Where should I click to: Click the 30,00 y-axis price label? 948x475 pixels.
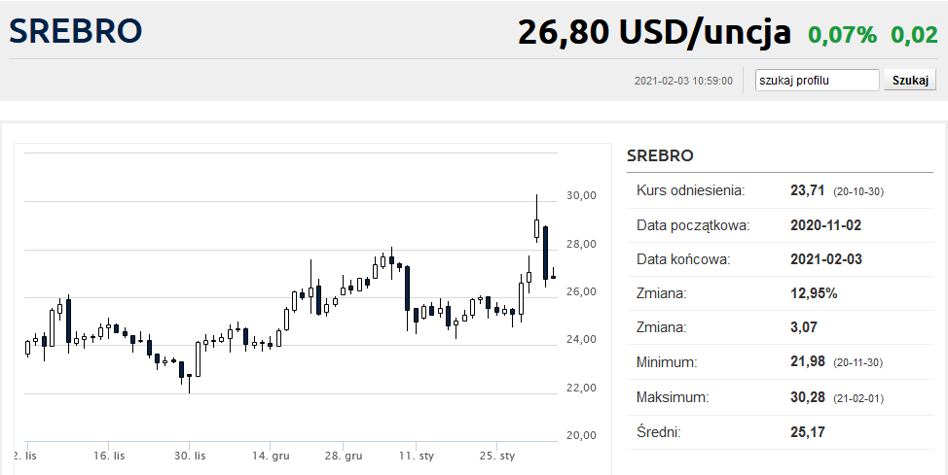582,196
